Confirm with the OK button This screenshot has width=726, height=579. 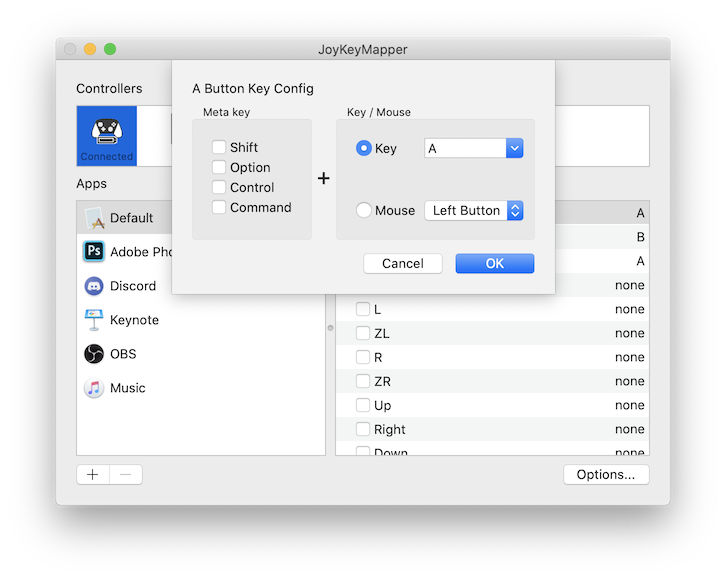point(494,263)
